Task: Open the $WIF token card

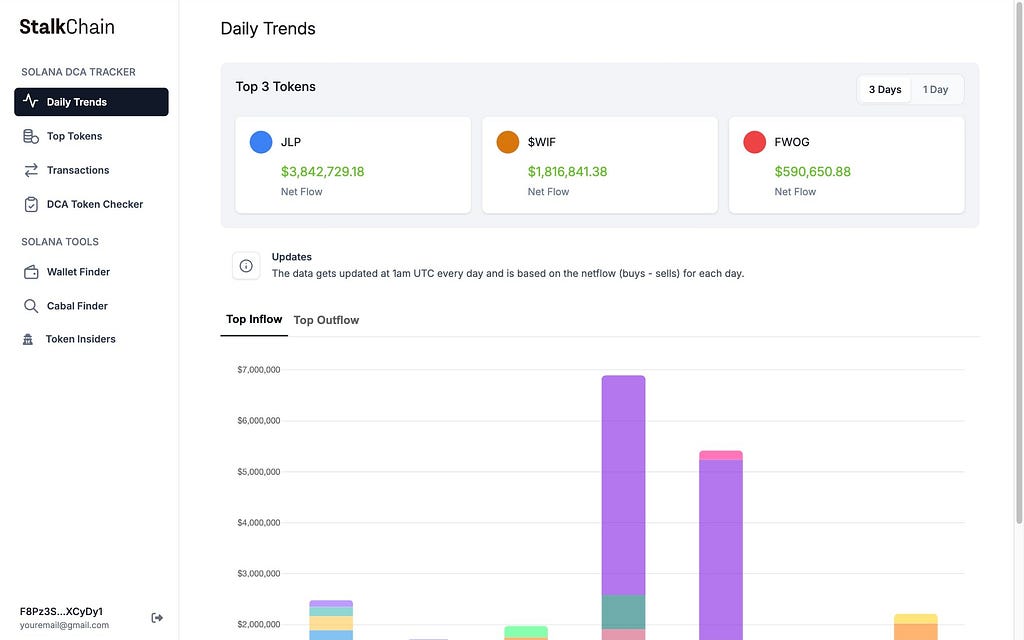Action: [x=600, y=165]
